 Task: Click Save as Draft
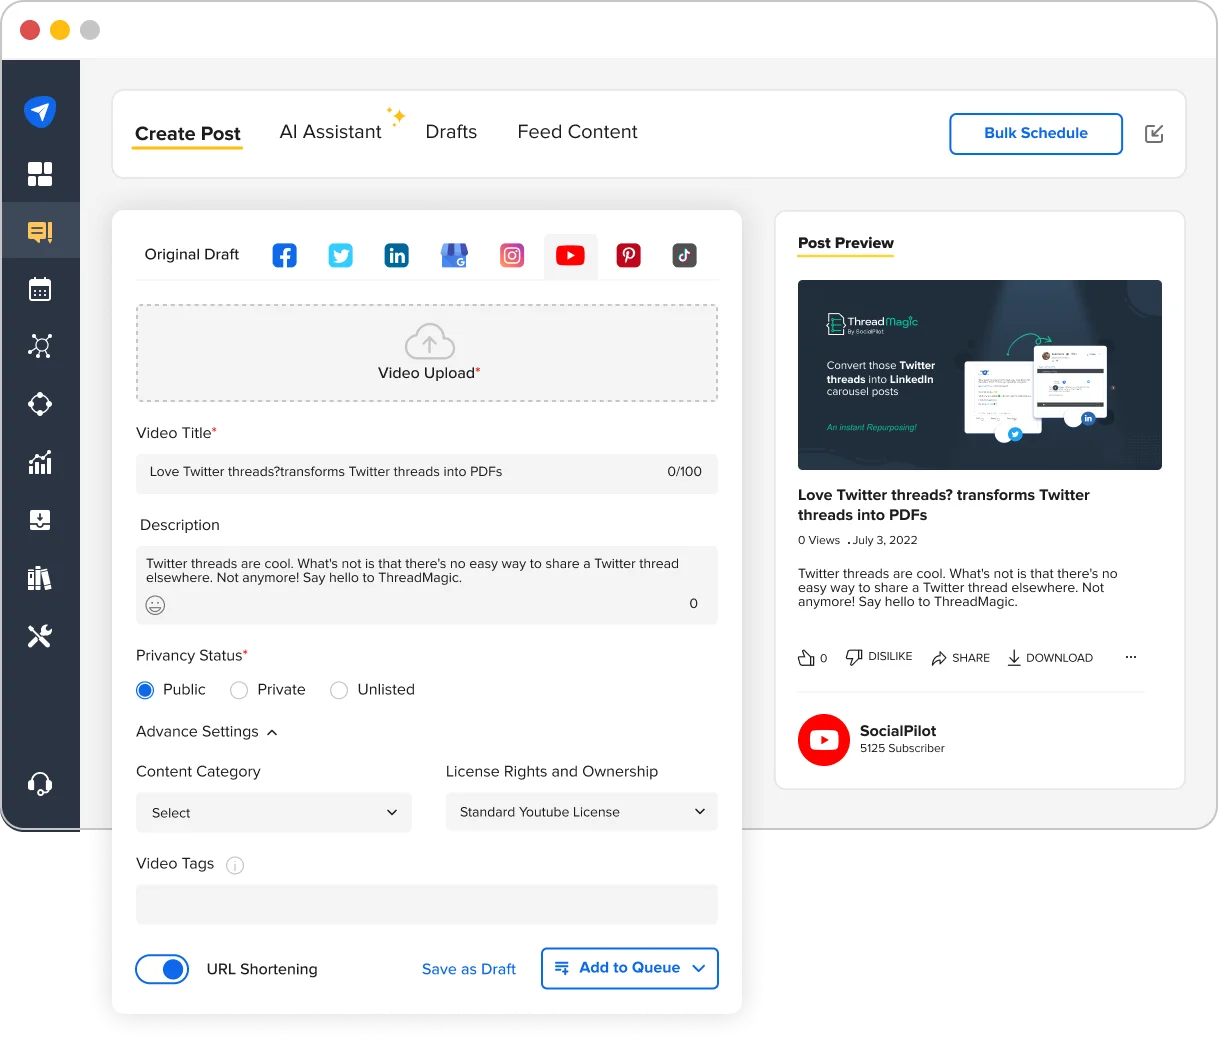468,969
